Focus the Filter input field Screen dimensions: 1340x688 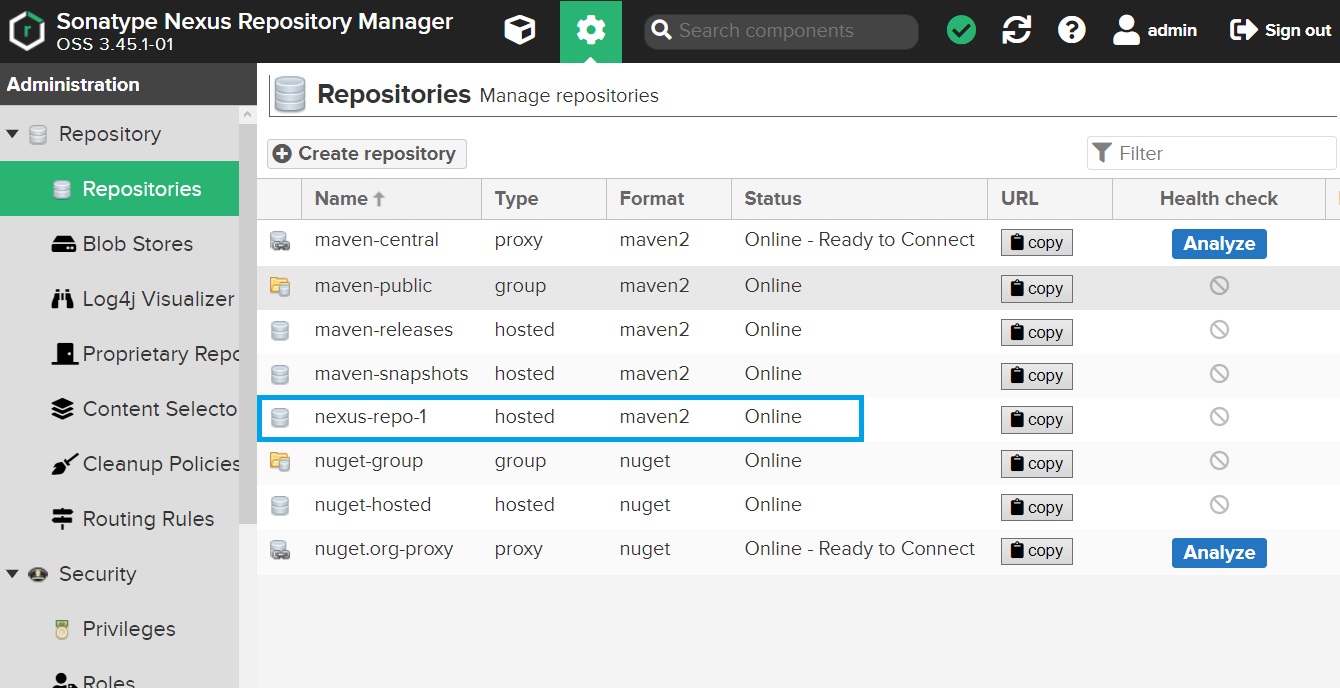(1211, 153)
